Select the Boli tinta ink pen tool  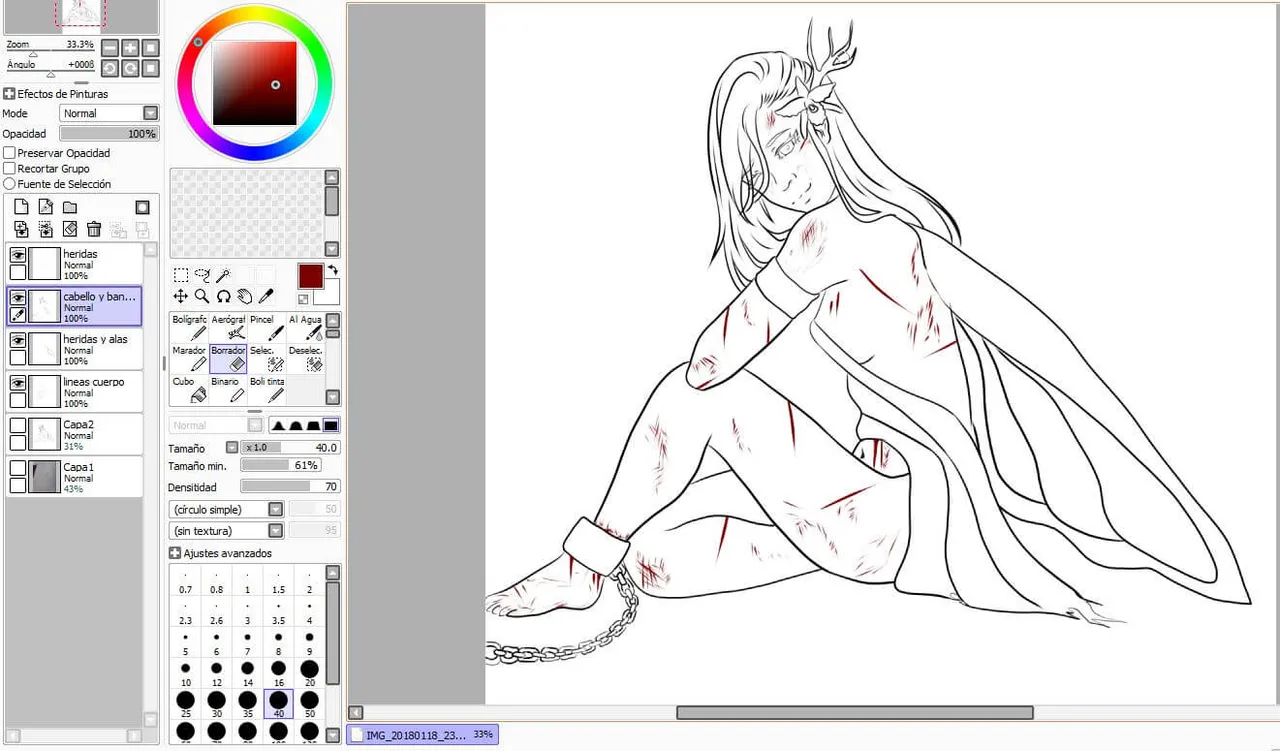[267, 389]
